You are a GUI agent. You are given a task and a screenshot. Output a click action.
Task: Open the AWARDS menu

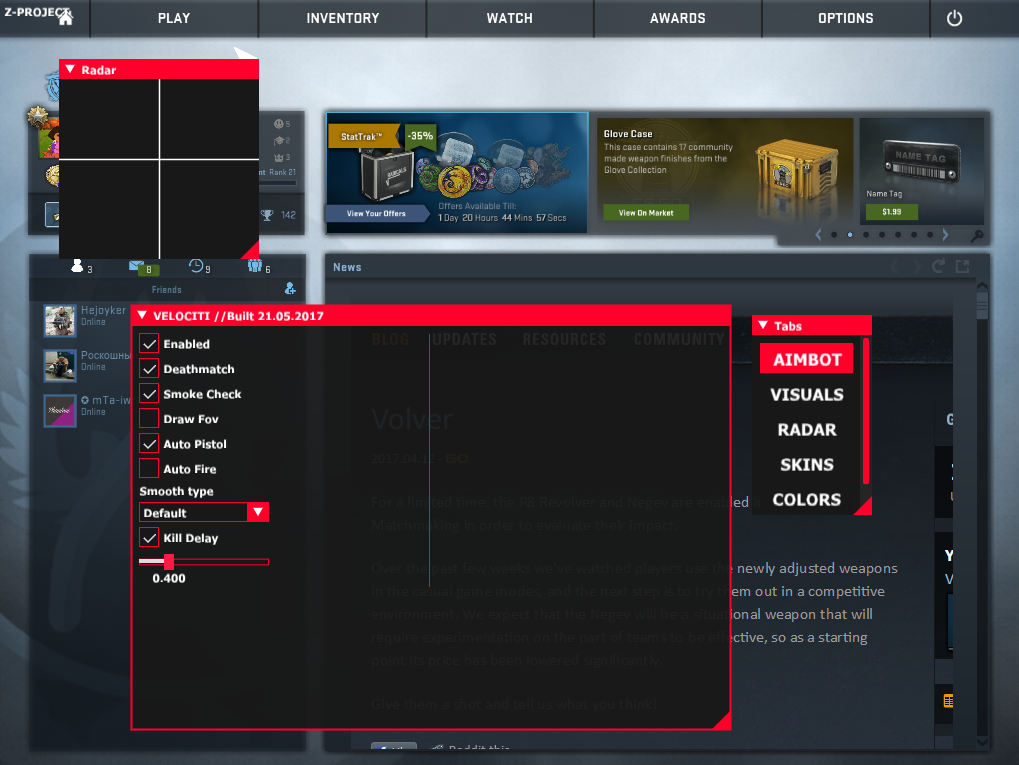tap(677, 18)
